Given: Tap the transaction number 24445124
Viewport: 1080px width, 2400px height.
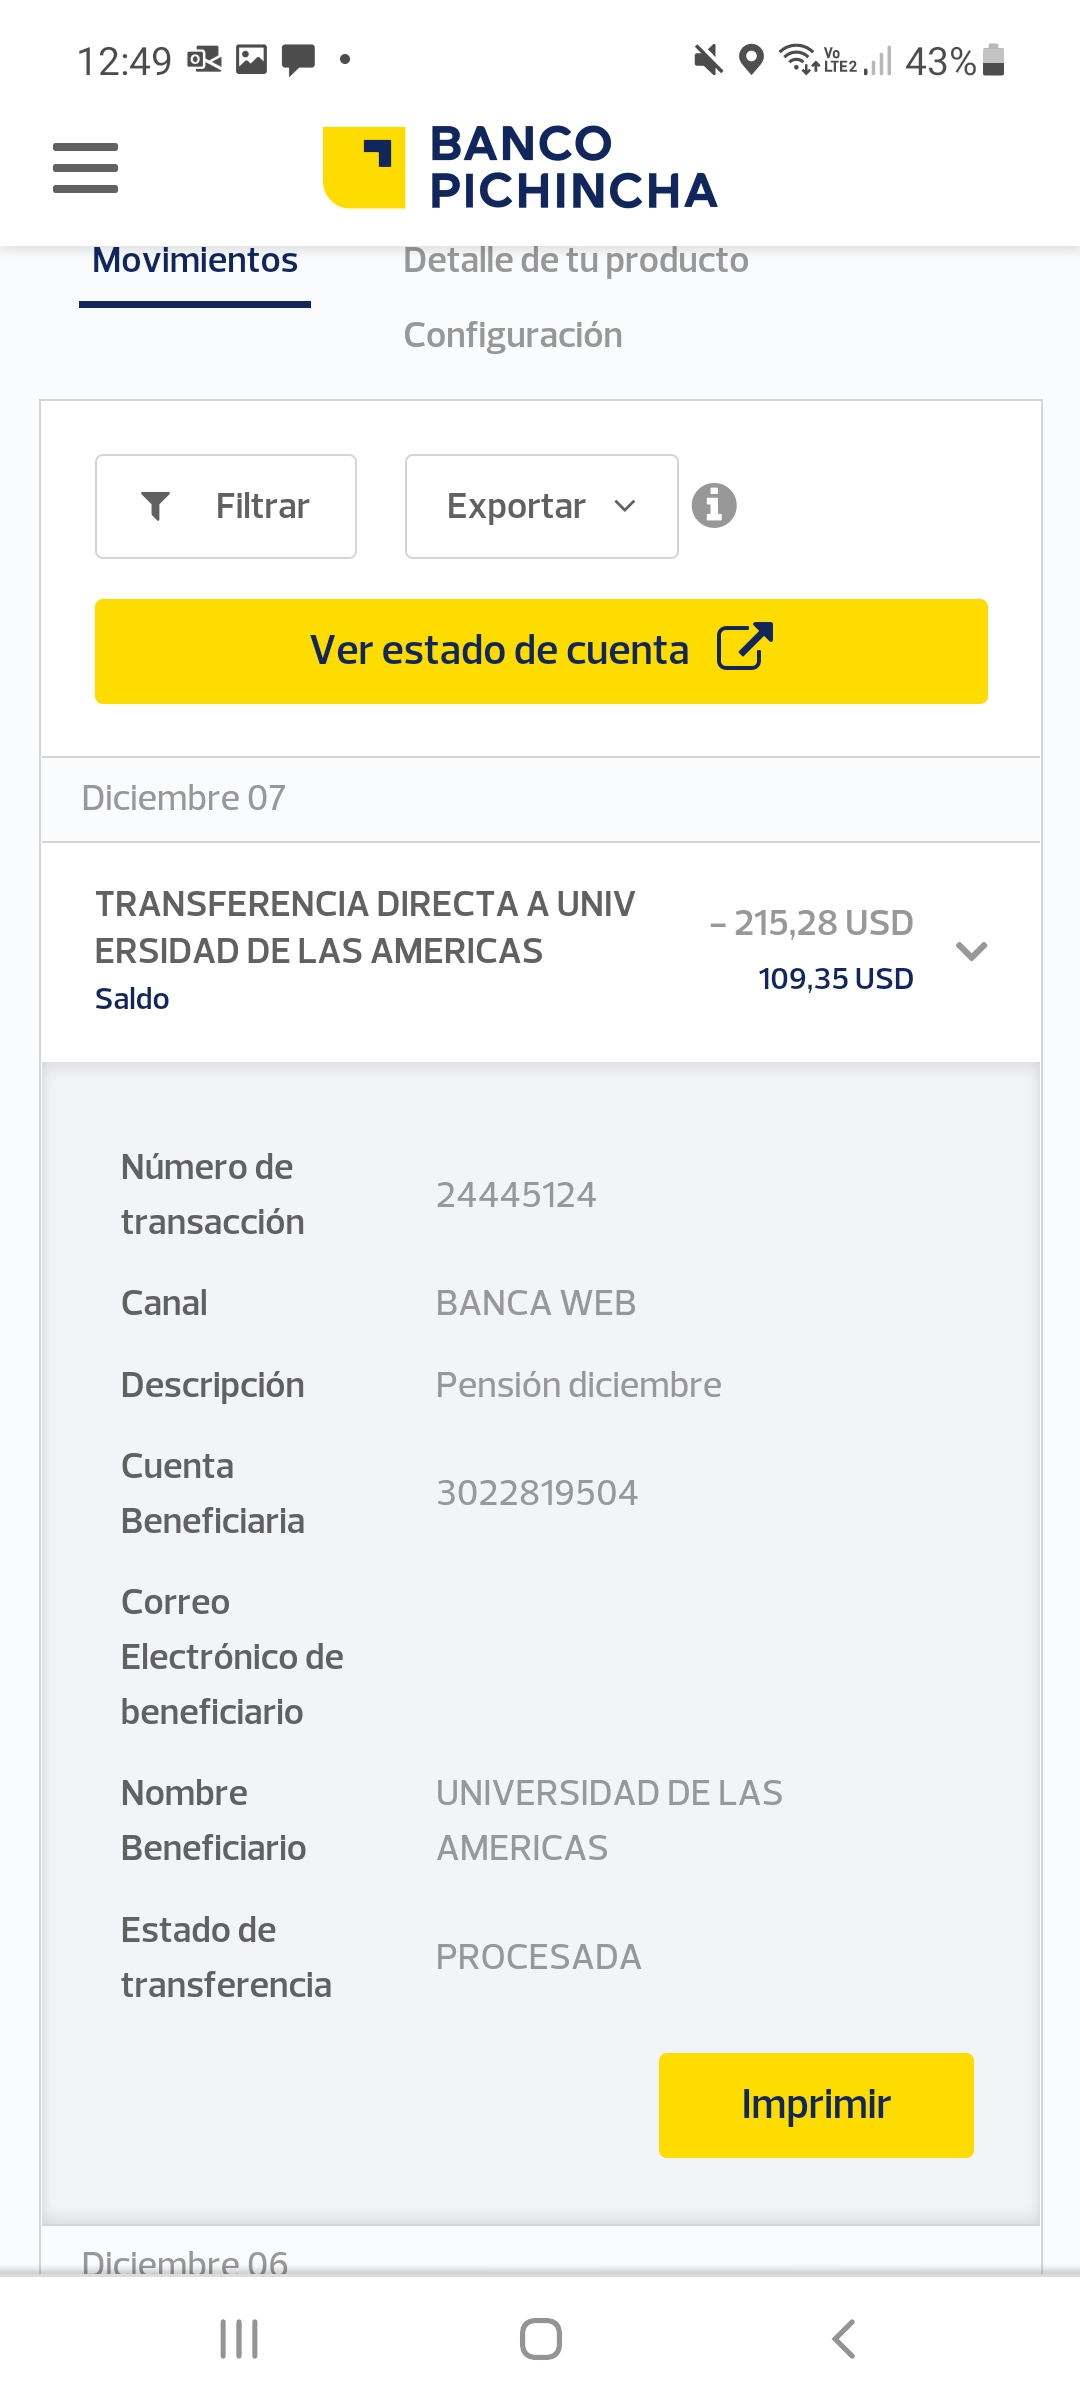Looking at the screenshot, I should click(516, 1195).
